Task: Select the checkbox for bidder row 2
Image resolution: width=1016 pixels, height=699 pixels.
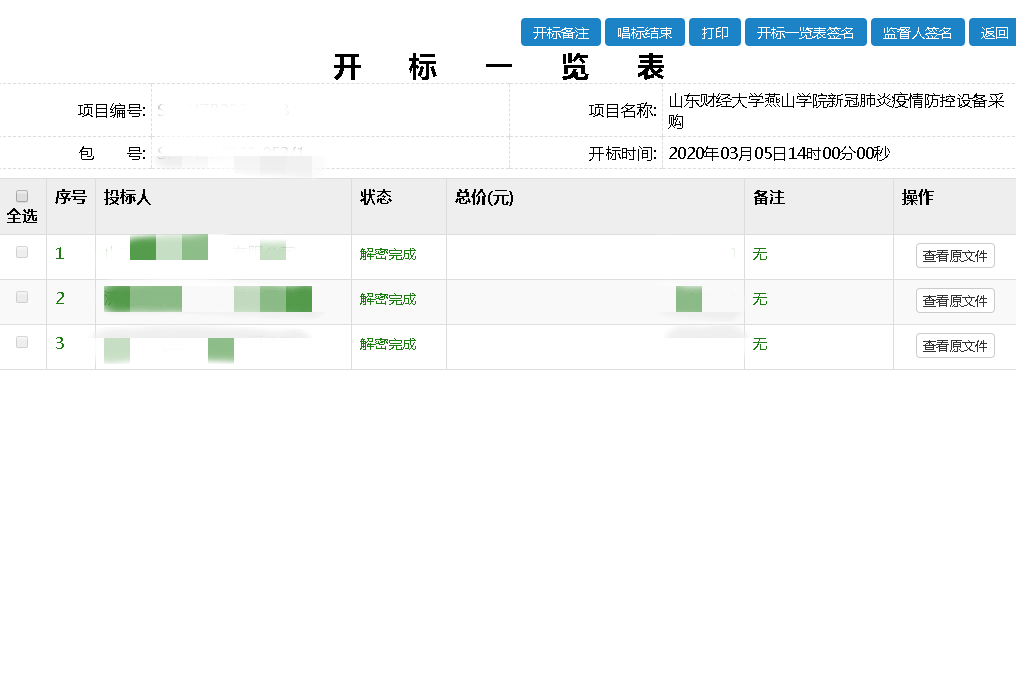Action: [22, 297]
